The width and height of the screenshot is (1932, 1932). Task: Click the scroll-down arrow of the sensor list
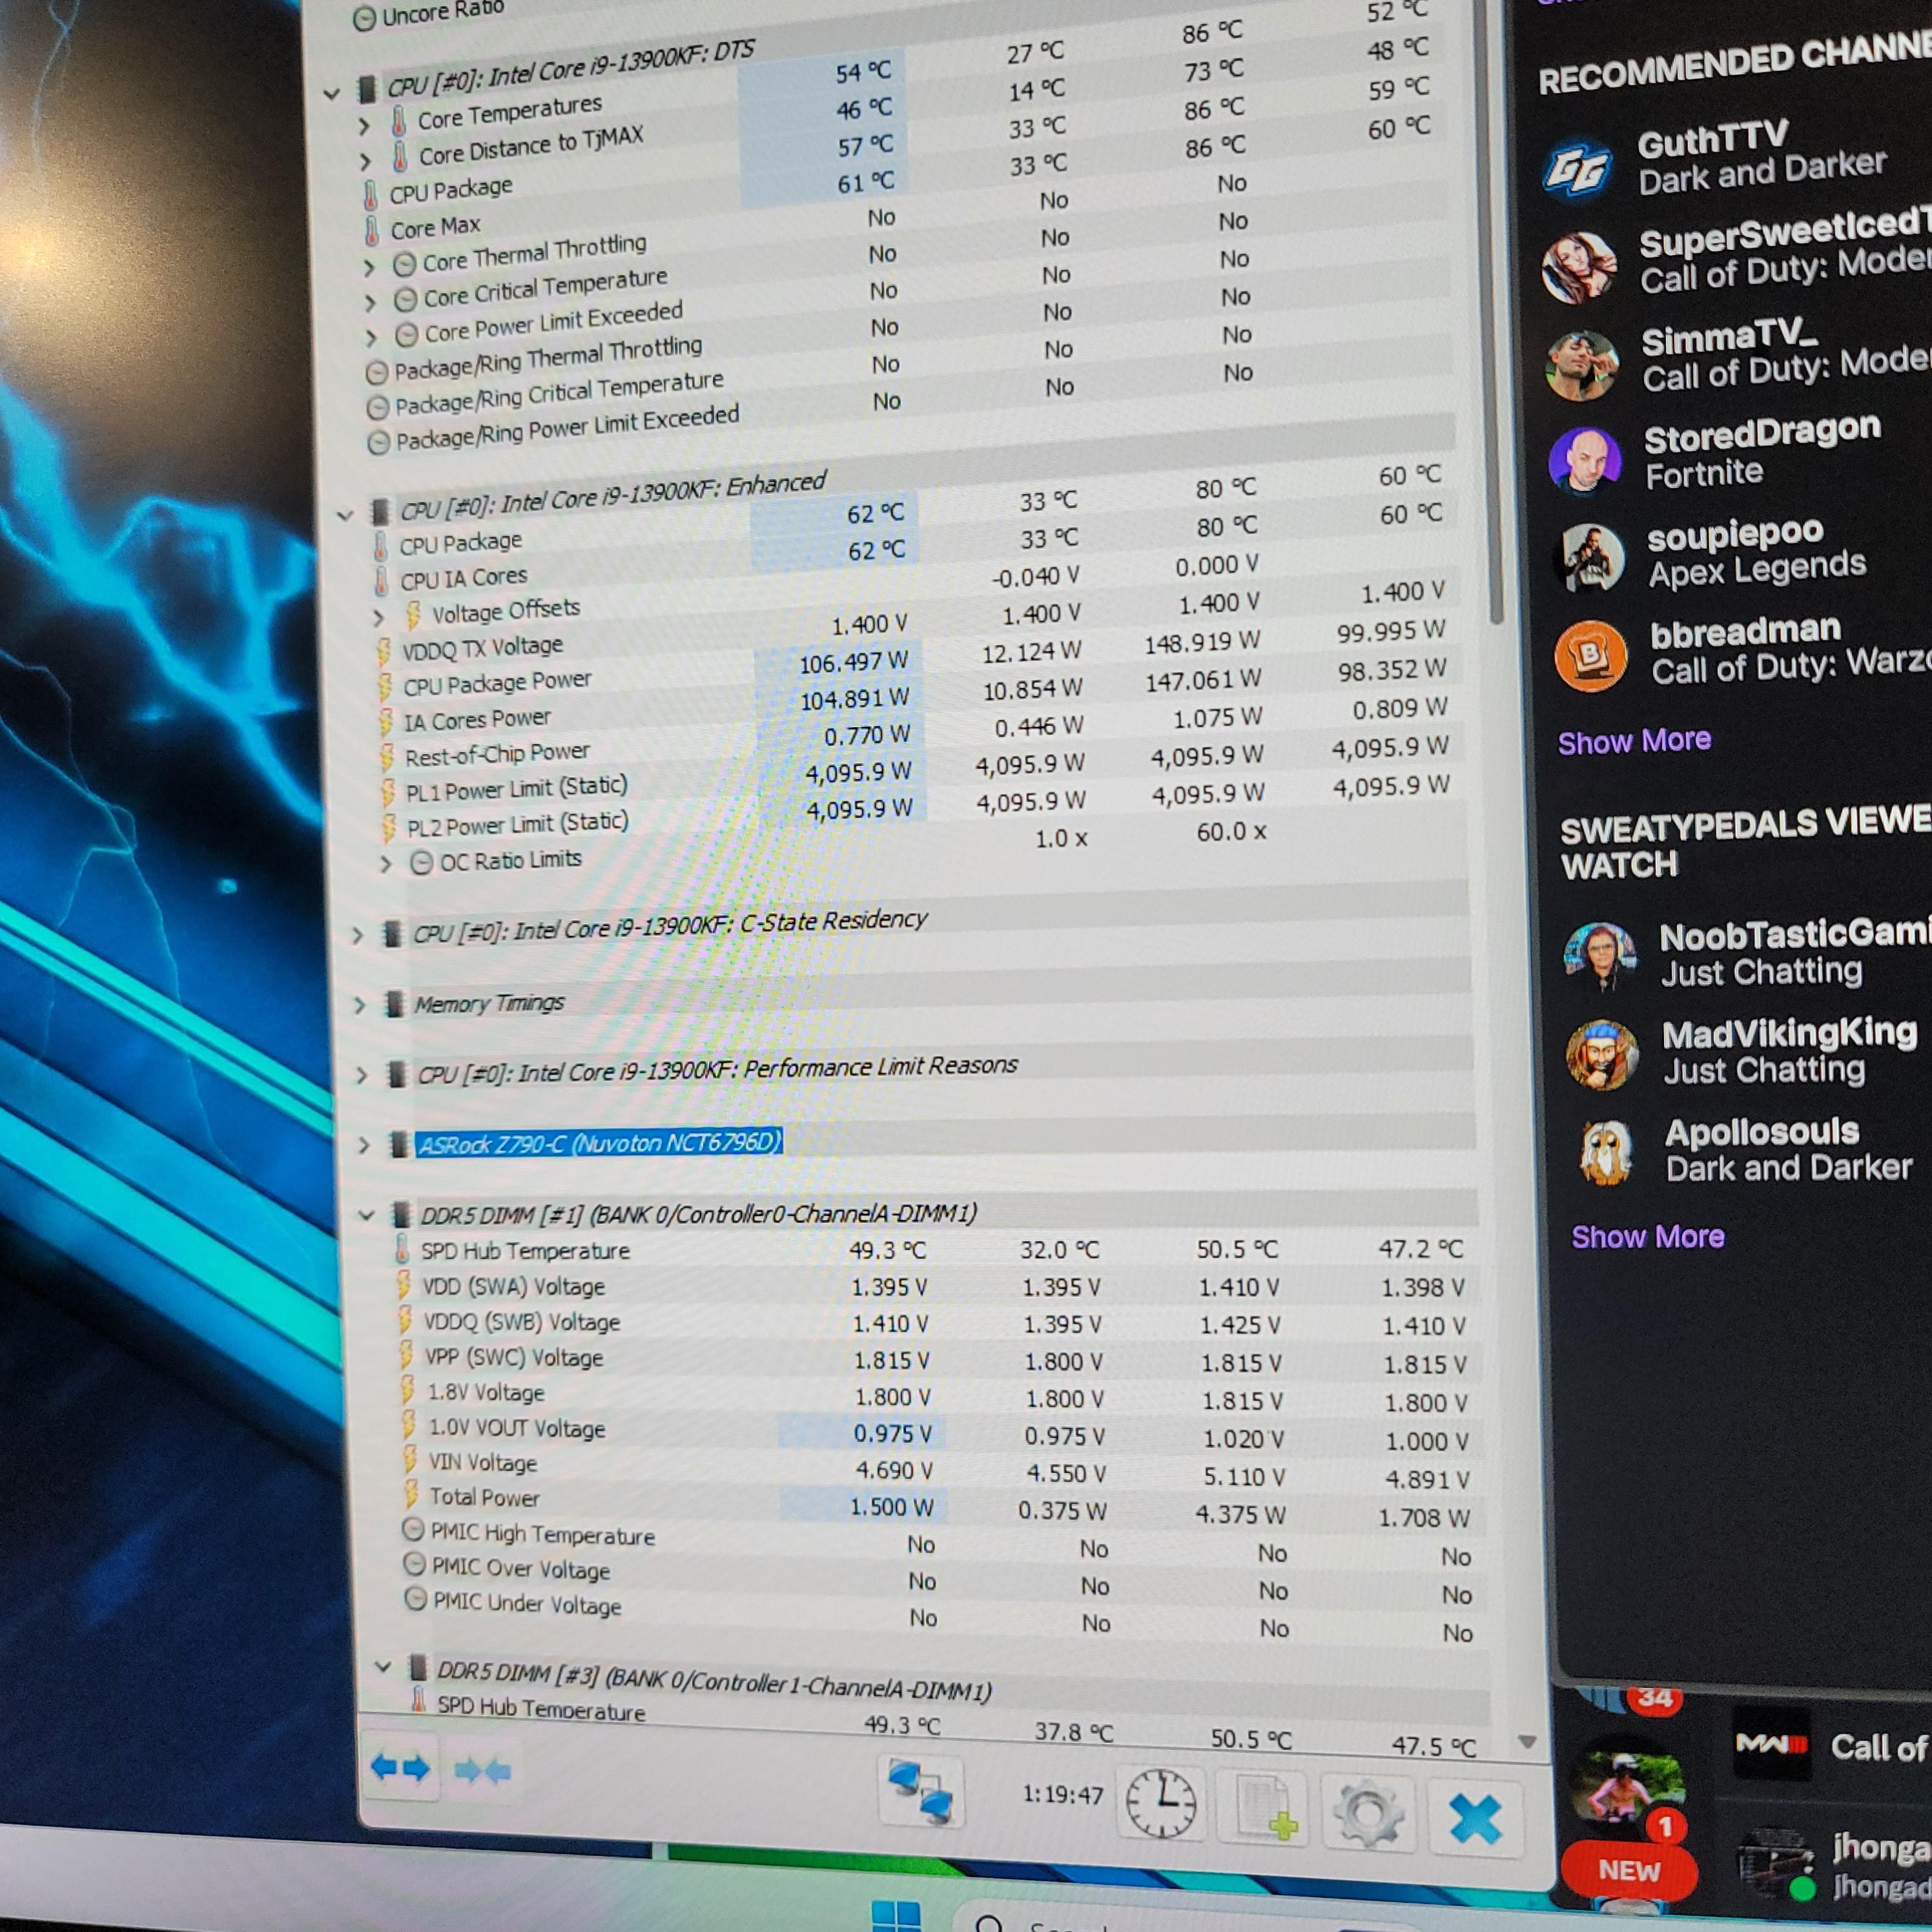point(1526,1742)
